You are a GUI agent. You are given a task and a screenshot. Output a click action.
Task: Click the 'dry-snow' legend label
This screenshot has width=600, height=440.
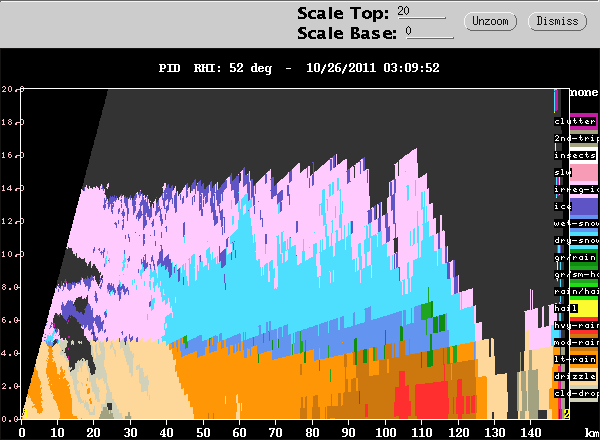(x=576, y=240)
